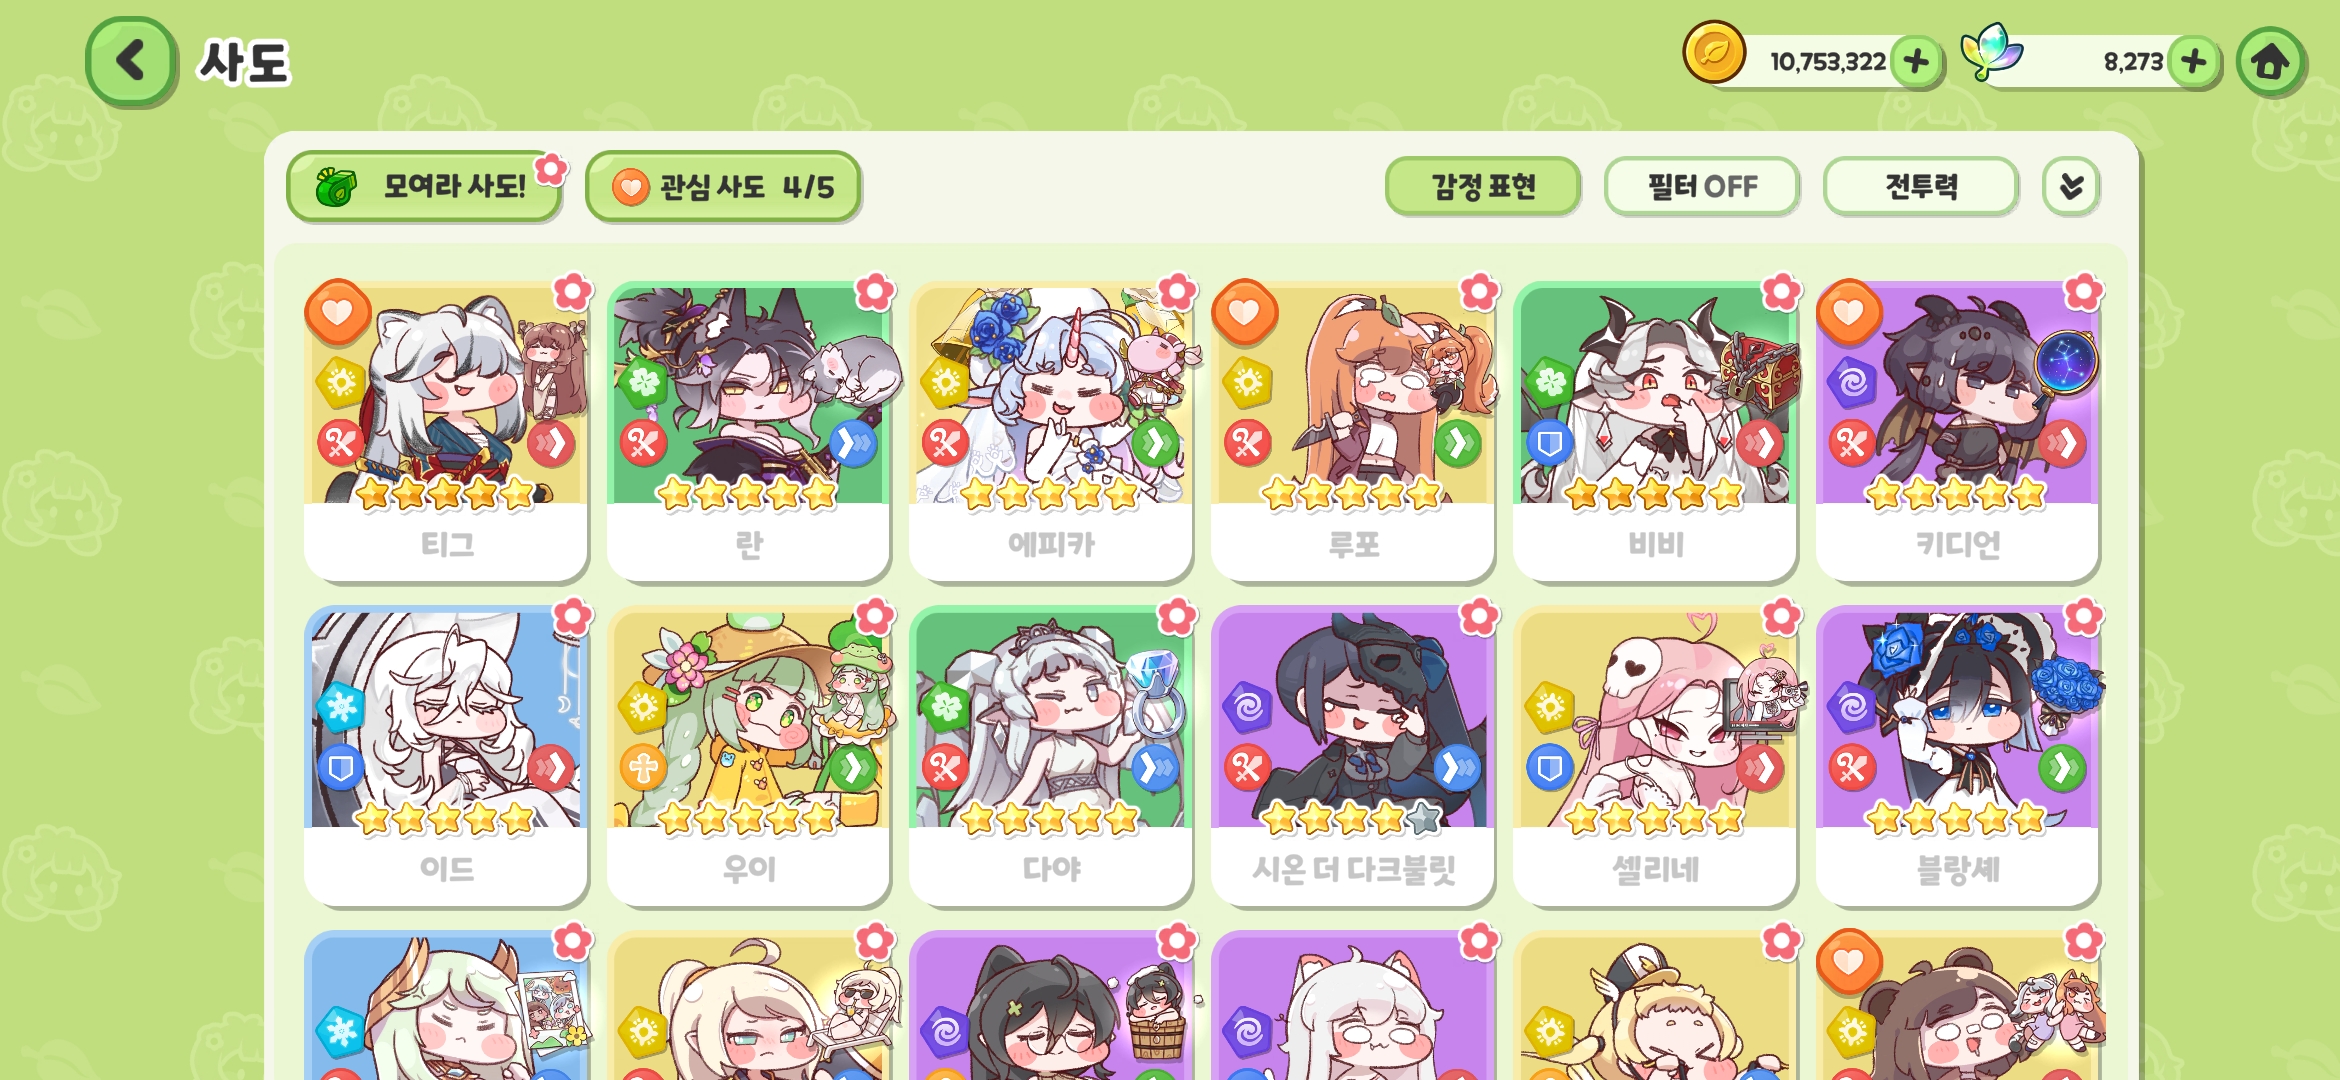Screen dimensions: 2340x1080
Task: Open the 전투력 sort dropdown
Action: (x=1920, y=186)
